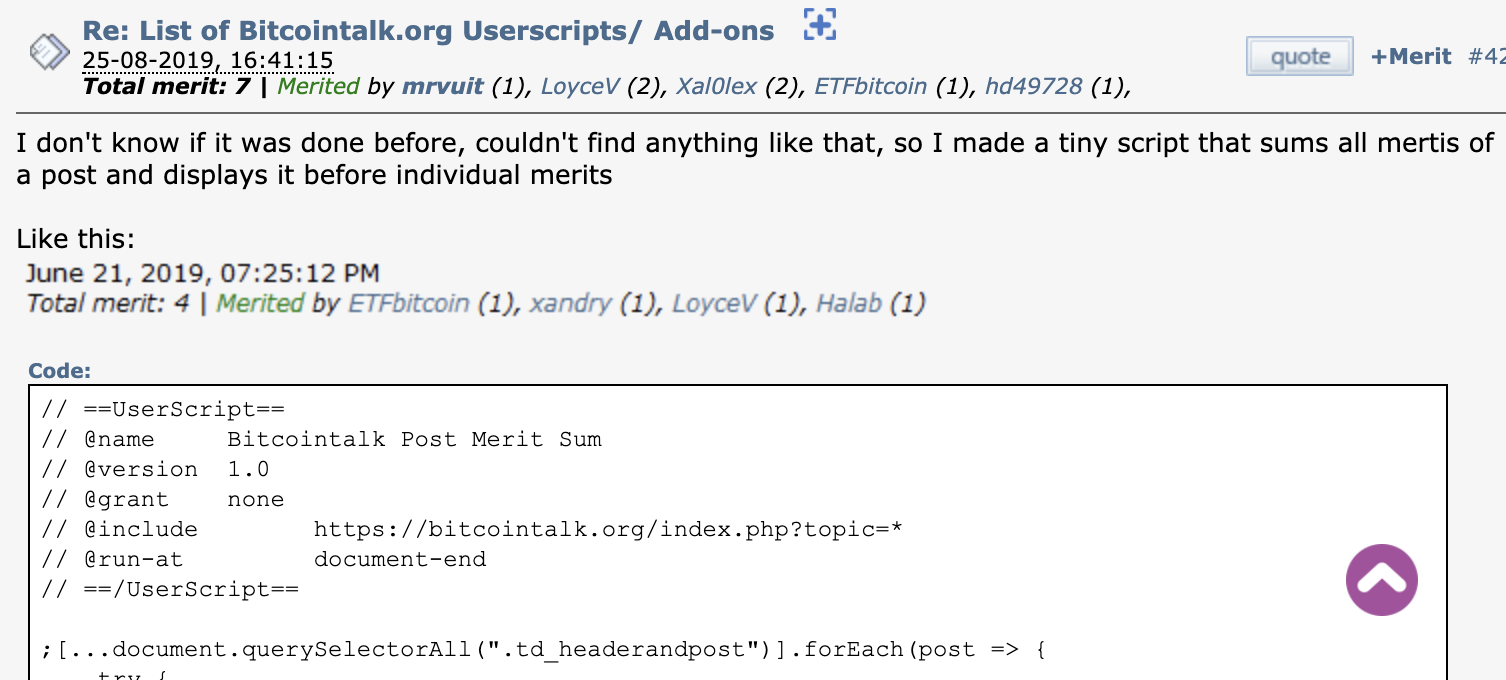Open ETFbitcoin's profile in top merit line

pyautogui.click(x=871, y=86)
